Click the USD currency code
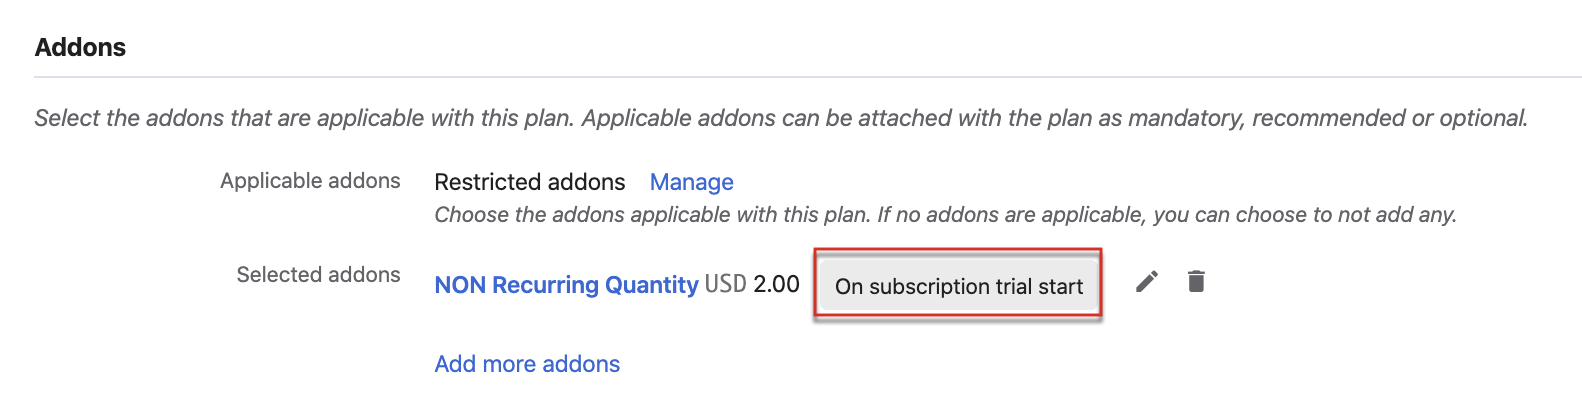Viewport: 1582px width, 400px height. point(725,284)
